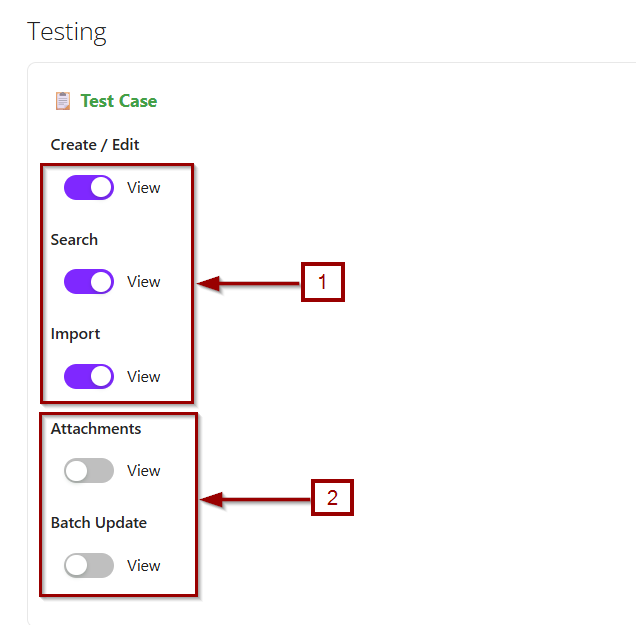Select the Create / Edit section heading
The image size is (636, 625).
tap(95, 145)
